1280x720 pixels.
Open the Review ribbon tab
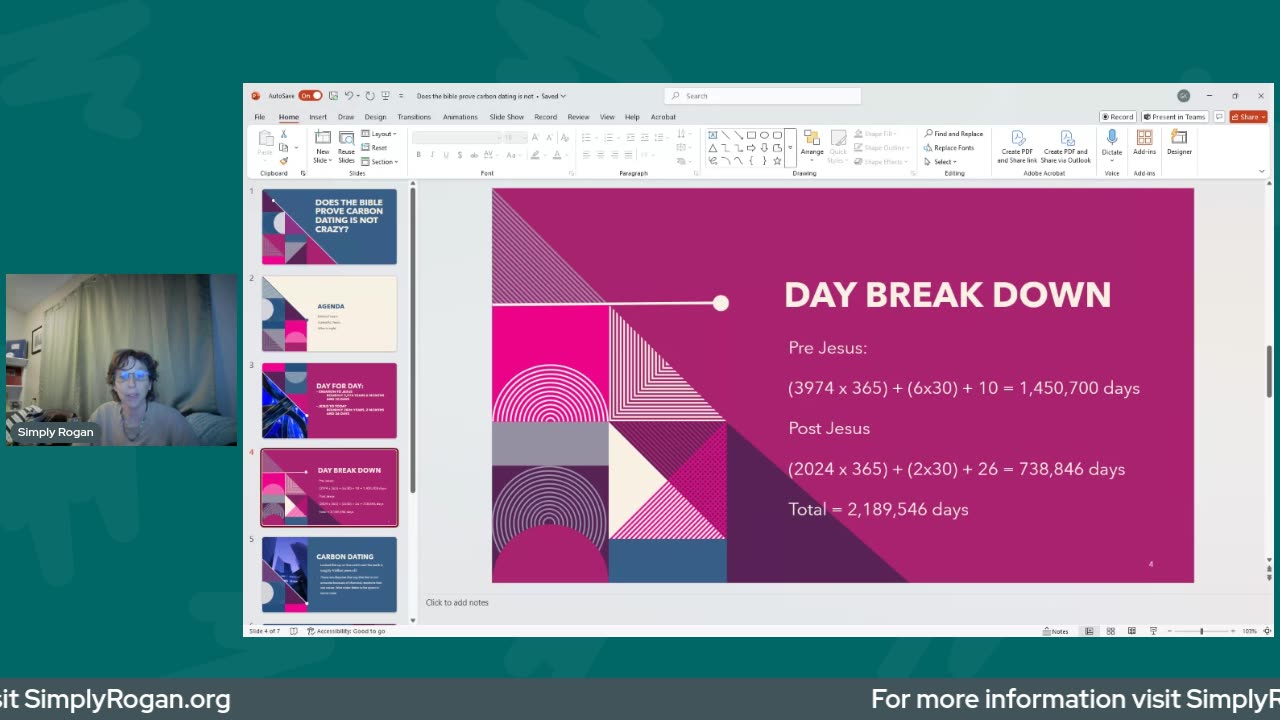click(578, 117)
